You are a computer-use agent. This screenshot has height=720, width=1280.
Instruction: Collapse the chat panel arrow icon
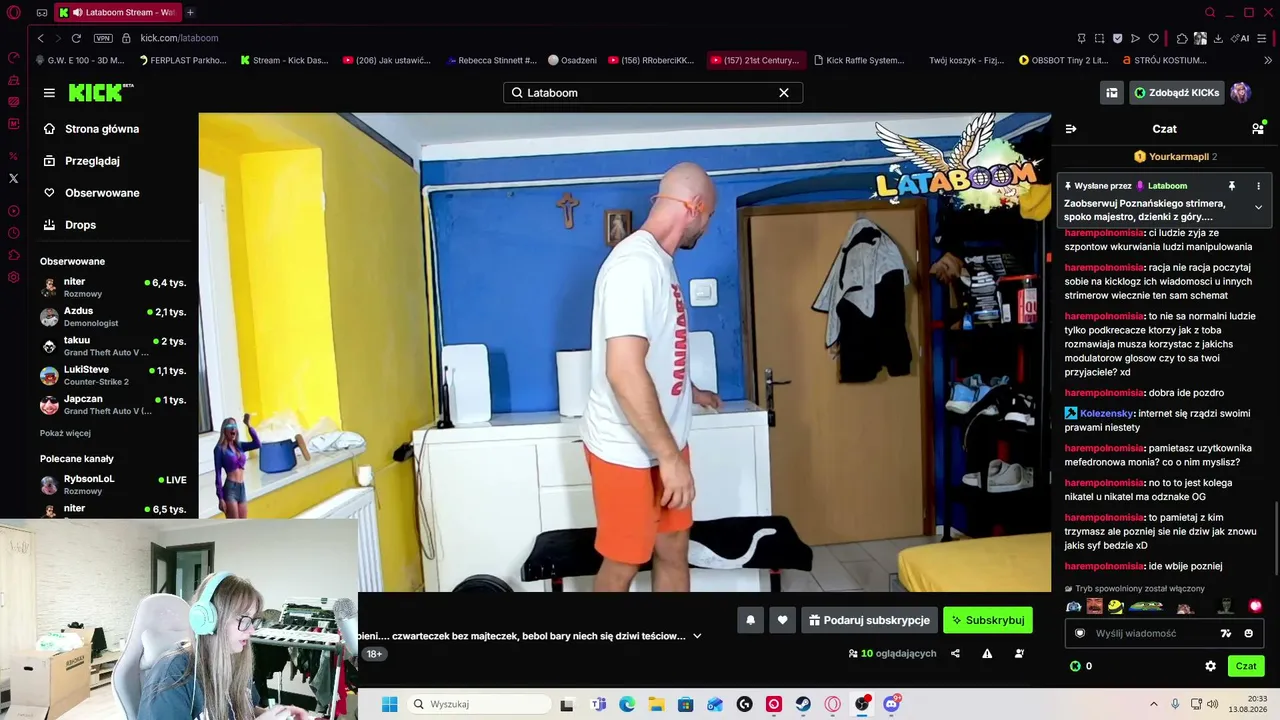[x=1071, y=129]
